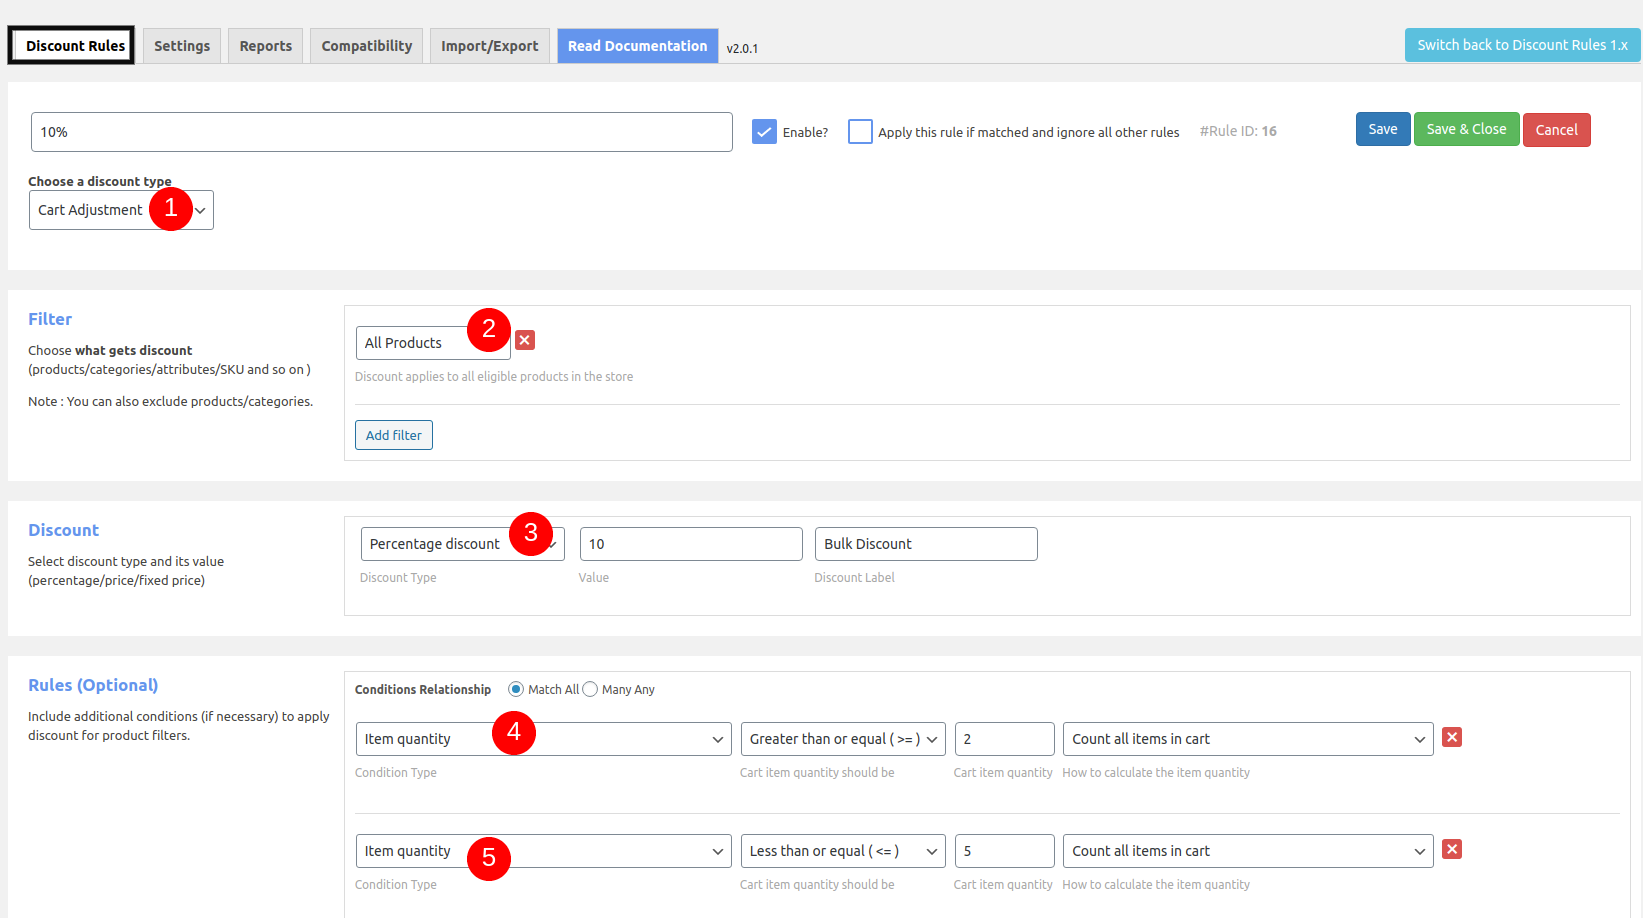The height and width of the screenshot is (918, 1643).
Task: Click Switch back to Discount Rules 1.x
Action: (x=1522, y=45)
